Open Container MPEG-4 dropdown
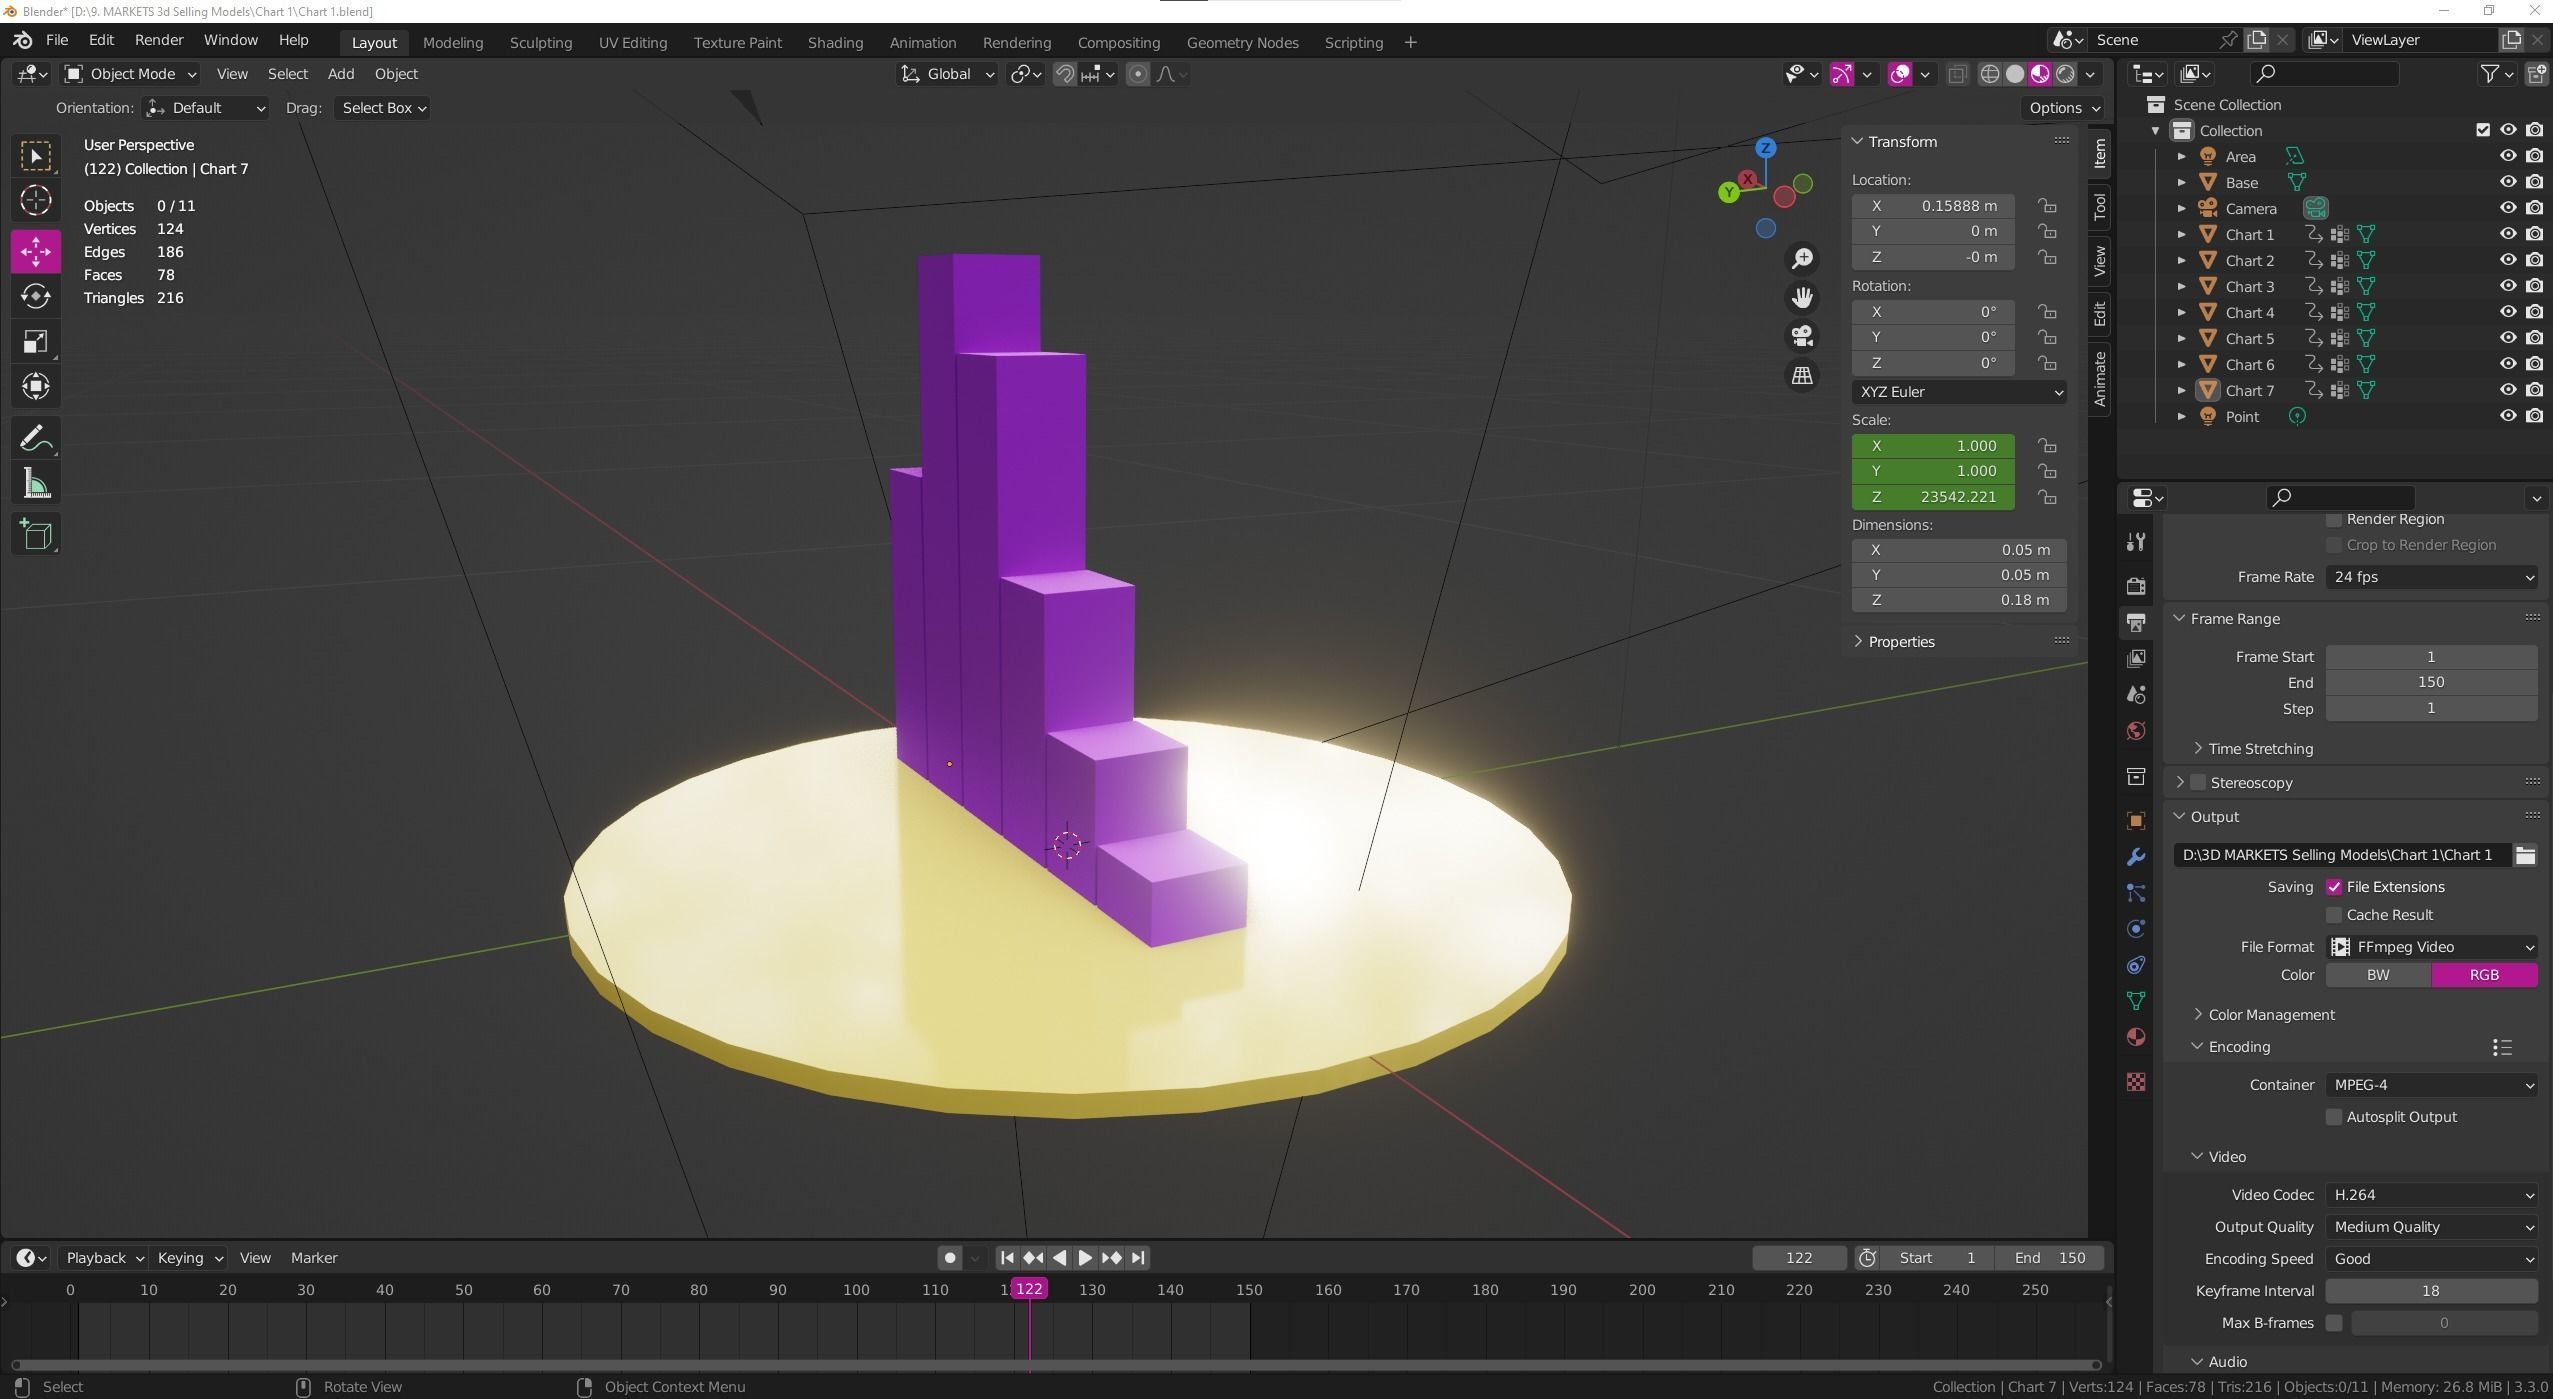Viewport: 2553px width, 1399px height. [2431, 1085]
